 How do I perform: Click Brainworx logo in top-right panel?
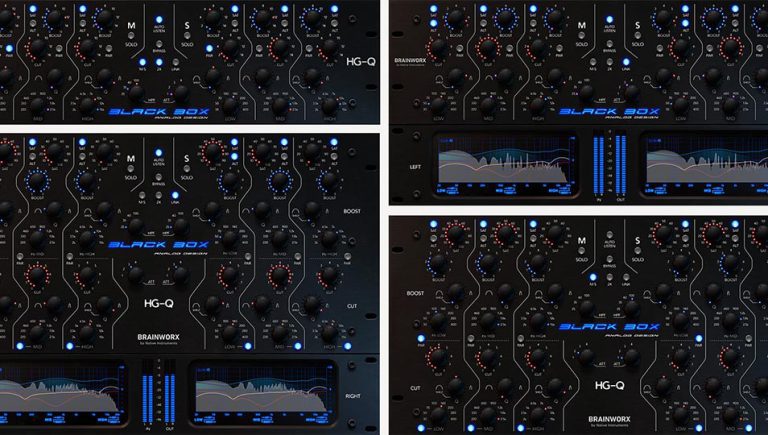pyautogui.click(x=410, y=61)
